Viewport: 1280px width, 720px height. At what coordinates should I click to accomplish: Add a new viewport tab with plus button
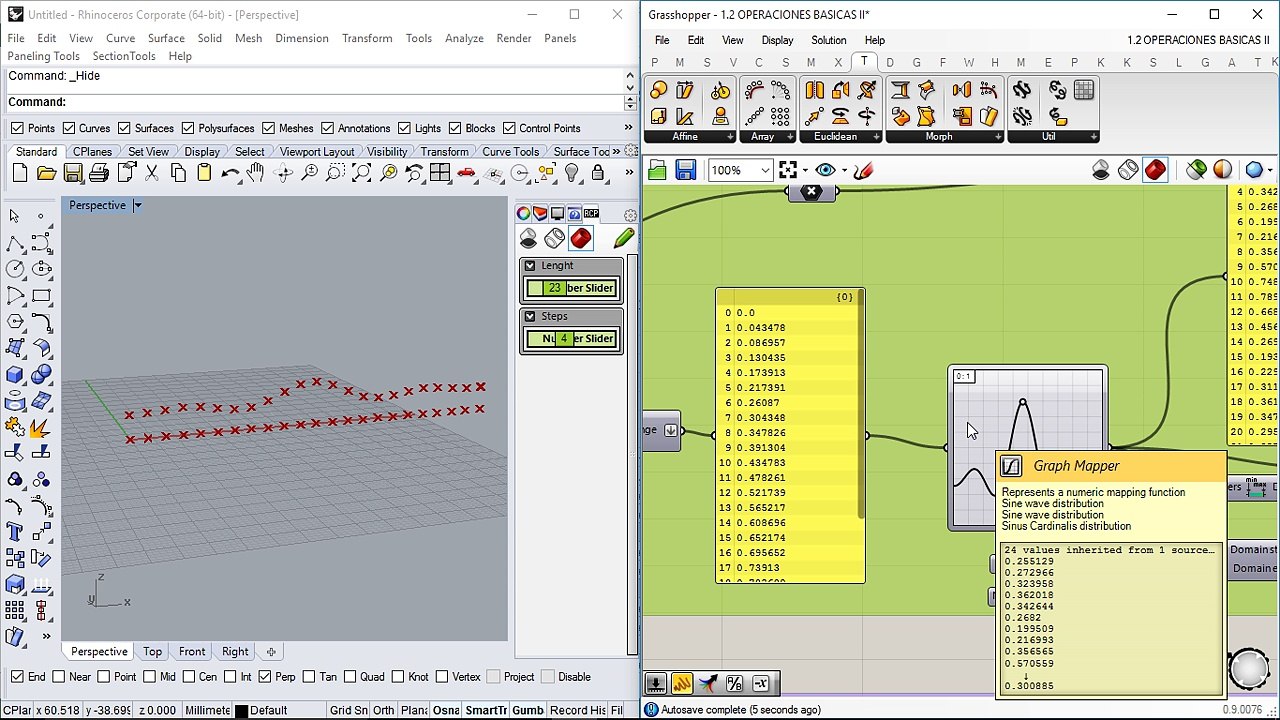(x=271, y=652)
